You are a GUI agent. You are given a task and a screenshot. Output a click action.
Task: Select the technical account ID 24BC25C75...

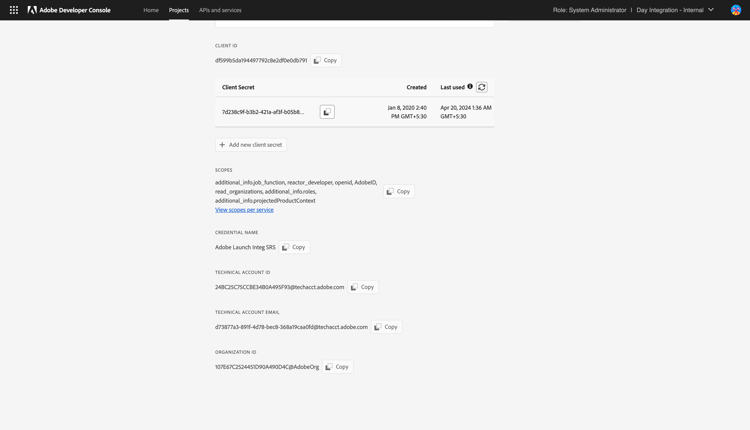tap(279, 287)
